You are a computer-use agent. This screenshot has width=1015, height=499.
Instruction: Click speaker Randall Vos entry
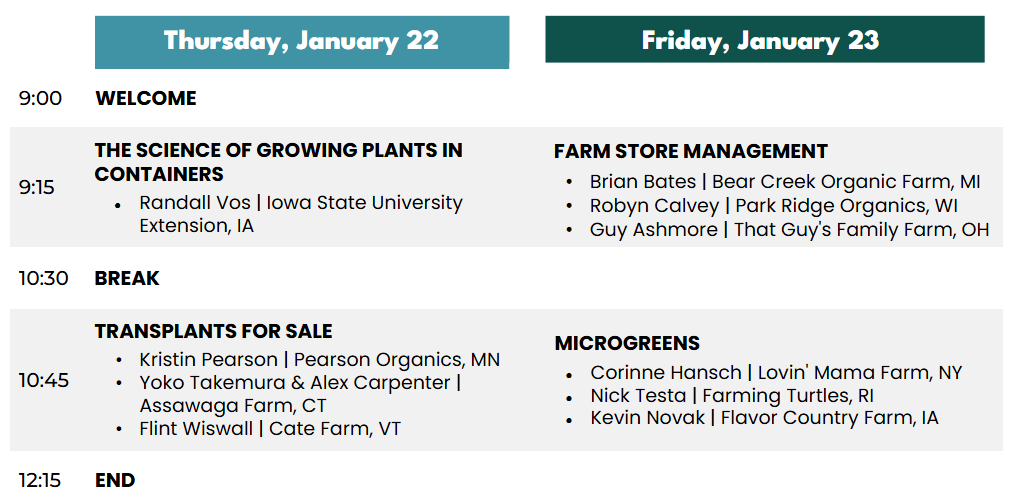click(300, 214)
